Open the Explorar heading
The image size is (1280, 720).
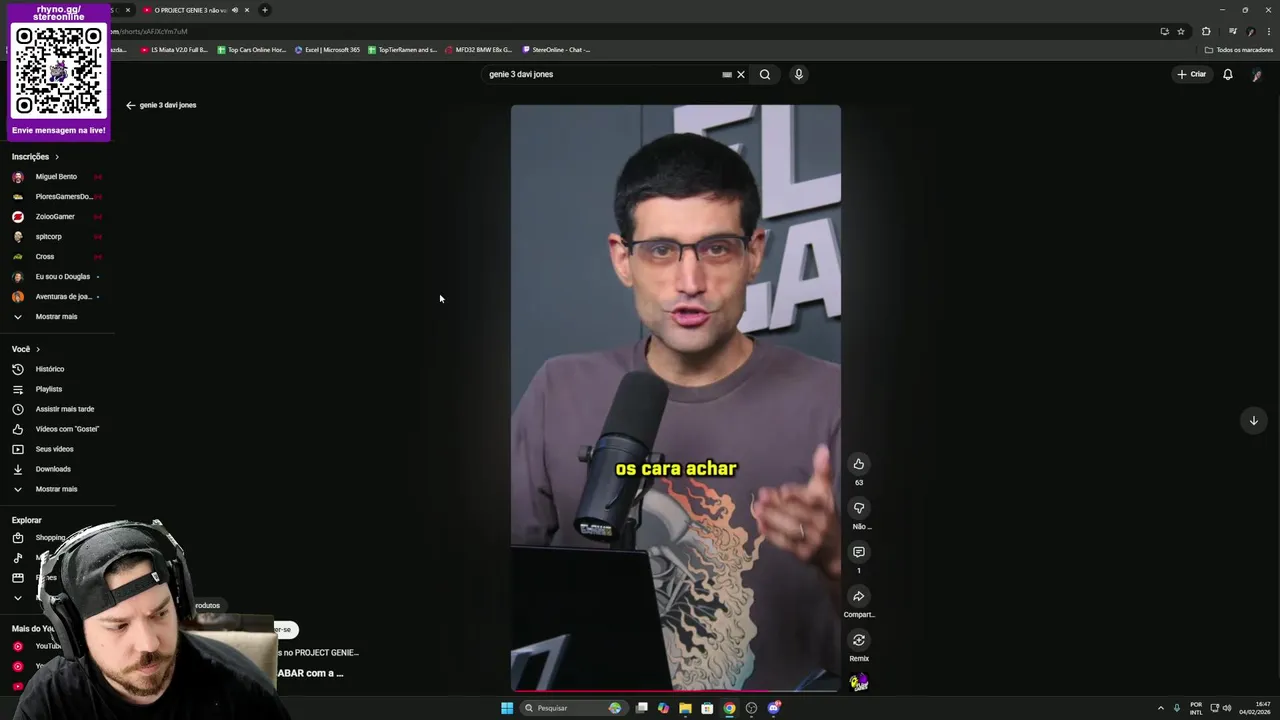coord(27,520)
